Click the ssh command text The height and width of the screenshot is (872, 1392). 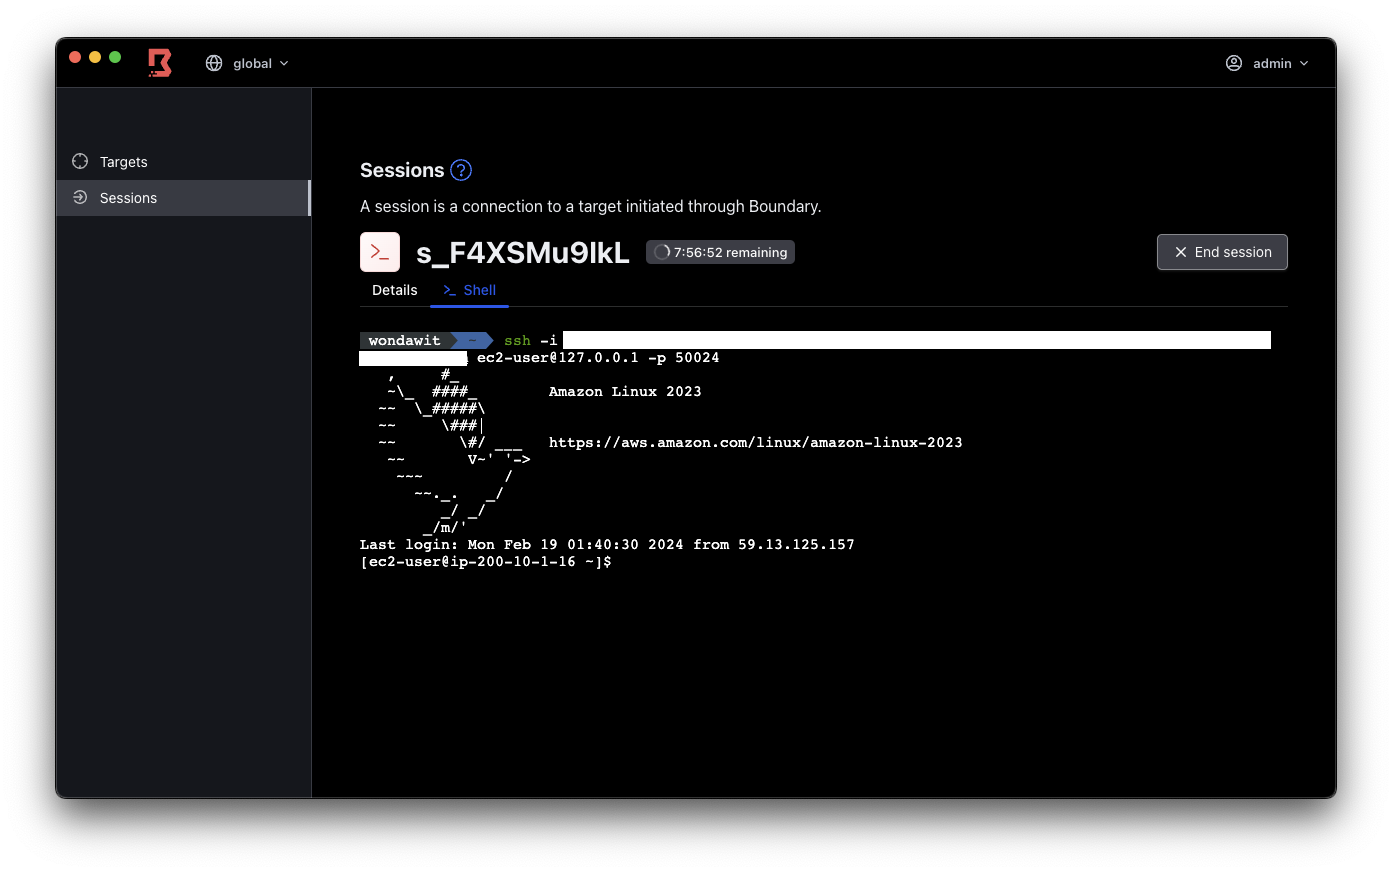[517, 341]
